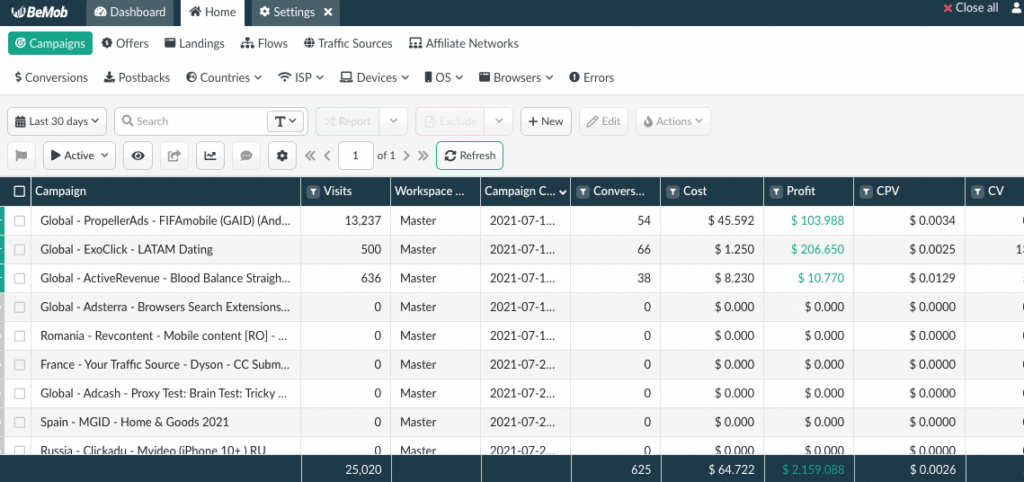This screenshot has width=1024, height=482.
Task: Click the comment bubble icon button
Action: [246, 155]
